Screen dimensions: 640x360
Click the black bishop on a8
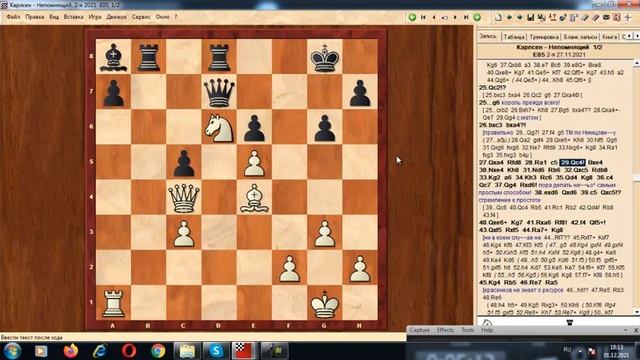[x=113, y=58]
